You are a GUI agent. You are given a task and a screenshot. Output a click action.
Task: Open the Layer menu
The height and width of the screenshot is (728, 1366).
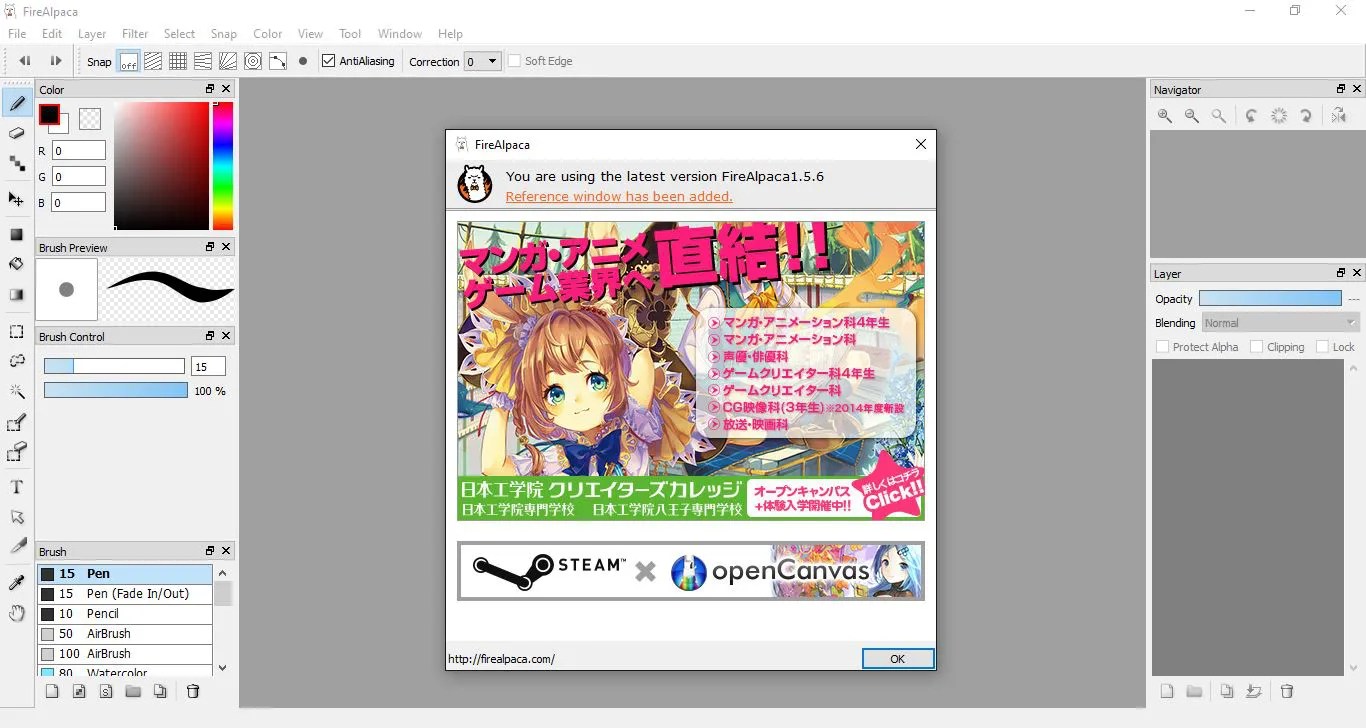point(92,34)
